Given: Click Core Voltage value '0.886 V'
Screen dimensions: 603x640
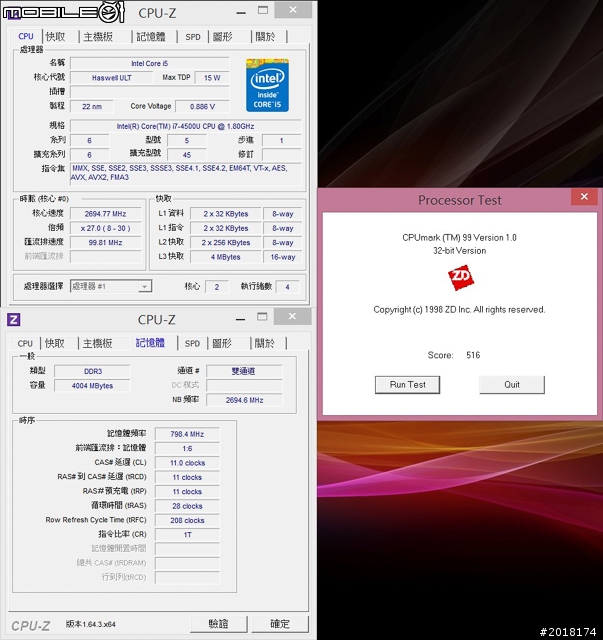Looking at the screenshot, I should coord(202,107).
